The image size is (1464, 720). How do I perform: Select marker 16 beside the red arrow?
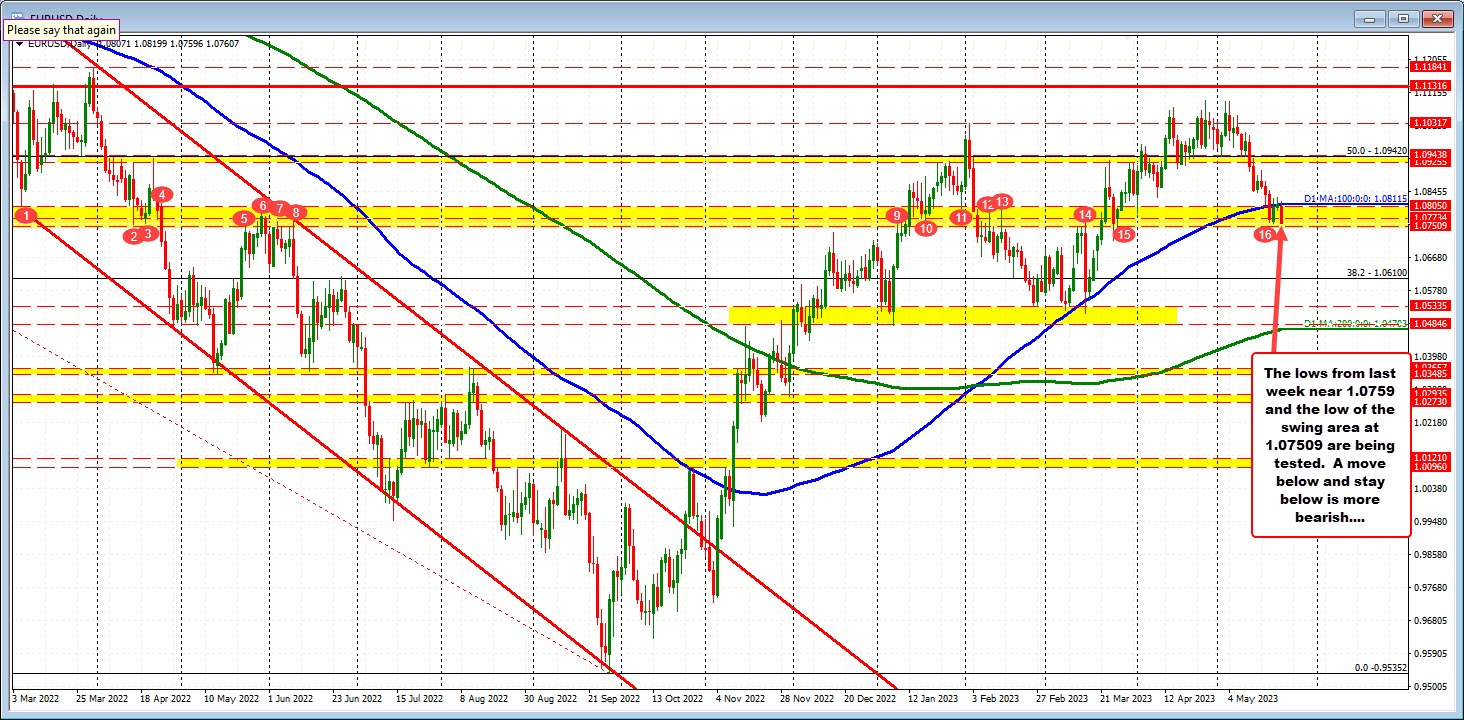[x=1266, y=234]
